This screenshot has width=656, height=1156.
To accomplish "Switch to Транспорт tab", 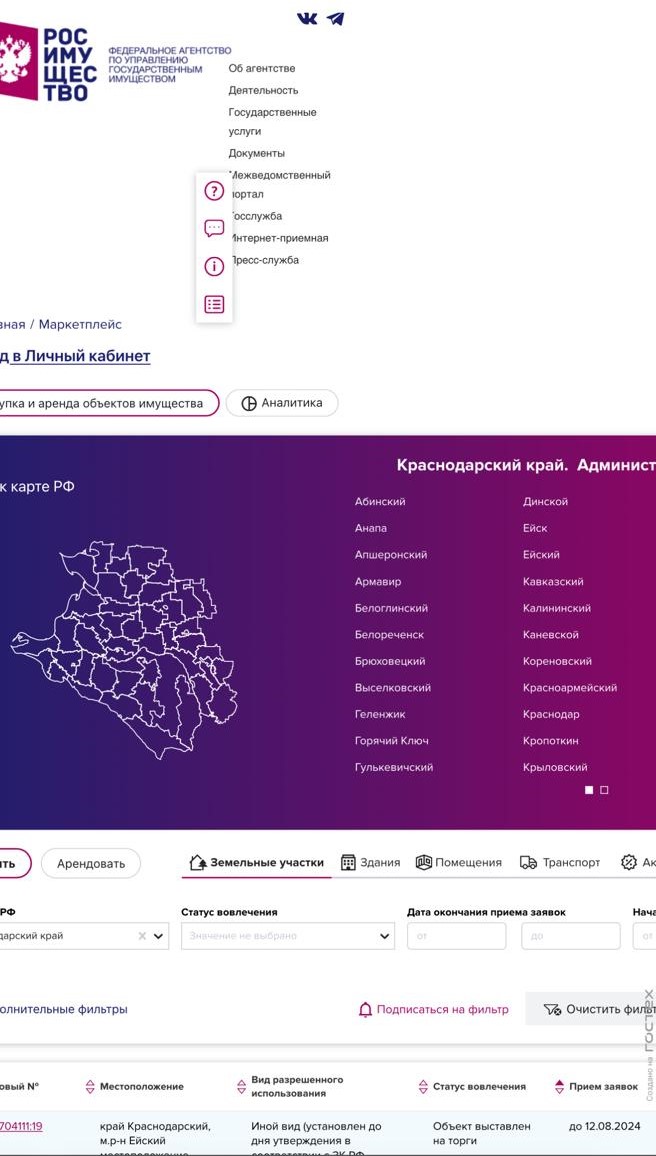I will (560, 862).
